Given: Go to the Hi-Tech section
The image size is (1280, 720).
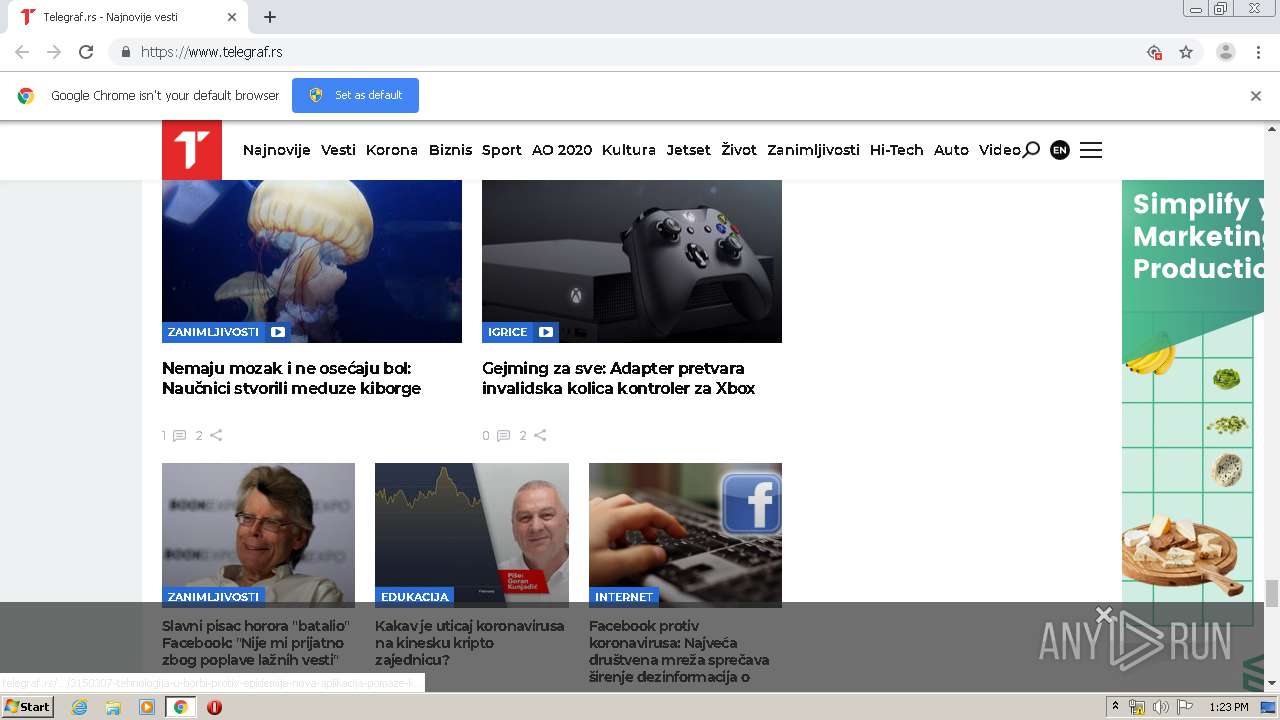Looking at the screenshot, I should 897,150.
